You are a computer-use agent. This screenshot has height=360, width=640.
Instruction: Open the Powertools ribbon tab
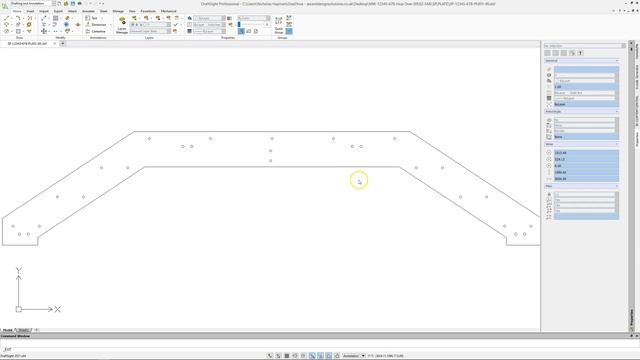point(148,11)
